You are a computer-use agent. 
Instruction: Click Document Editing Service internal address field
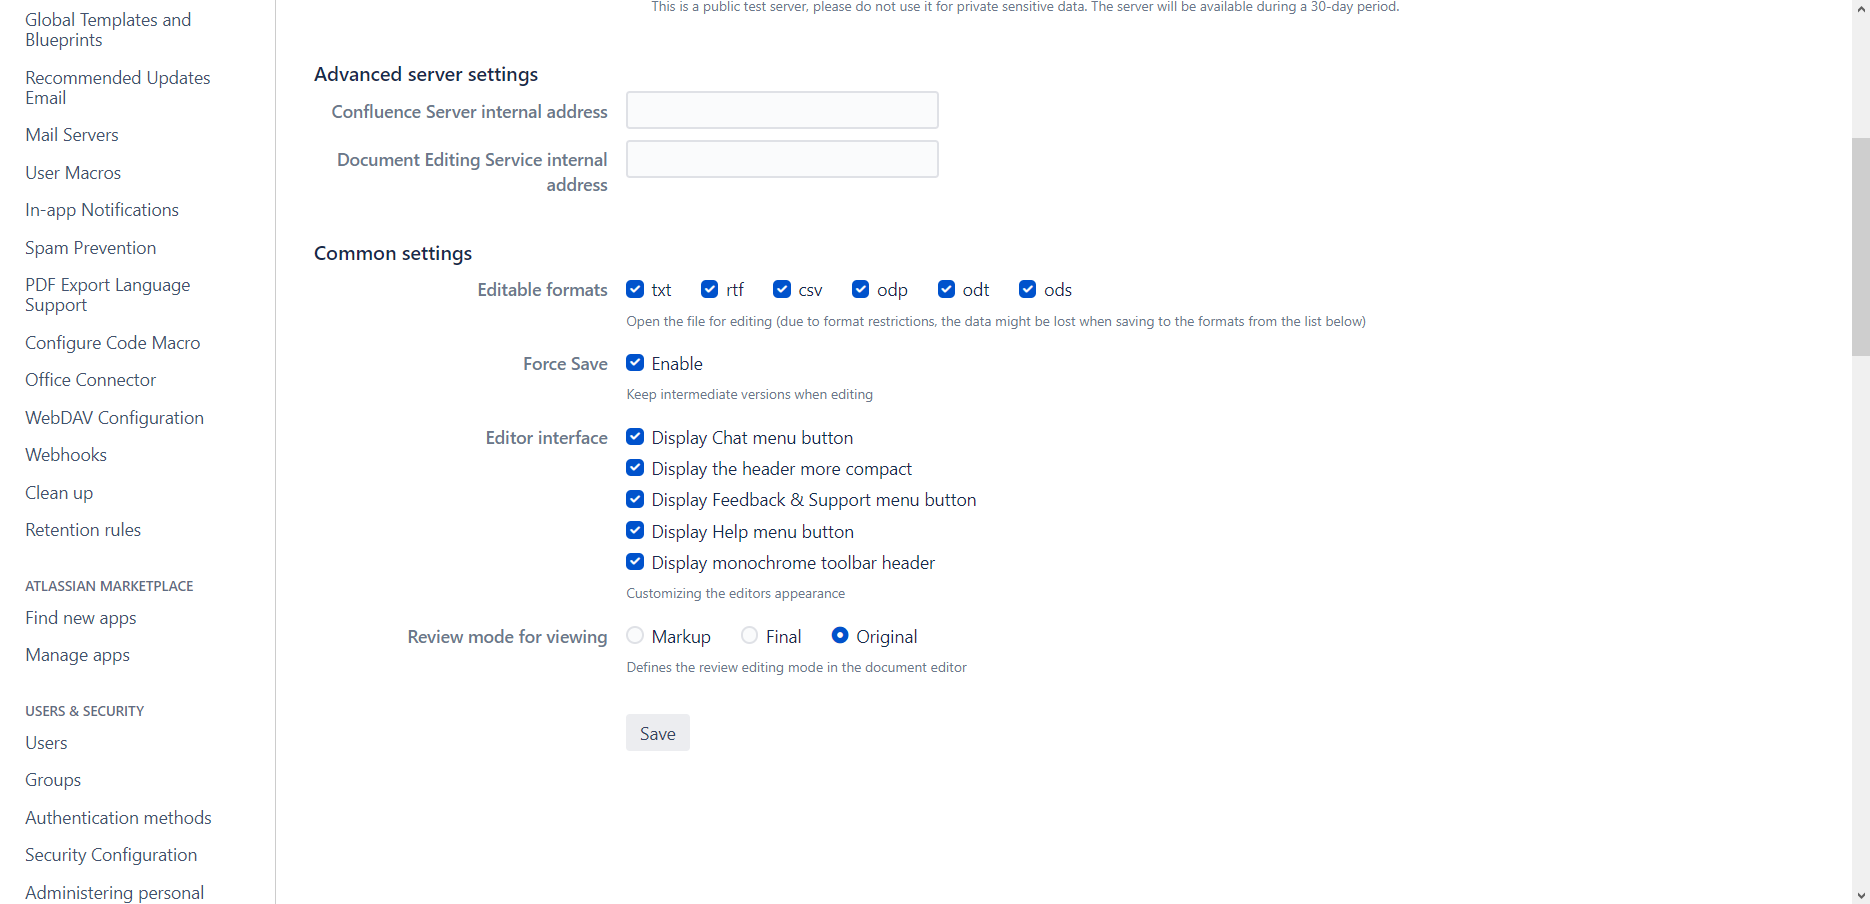point(782,159)
